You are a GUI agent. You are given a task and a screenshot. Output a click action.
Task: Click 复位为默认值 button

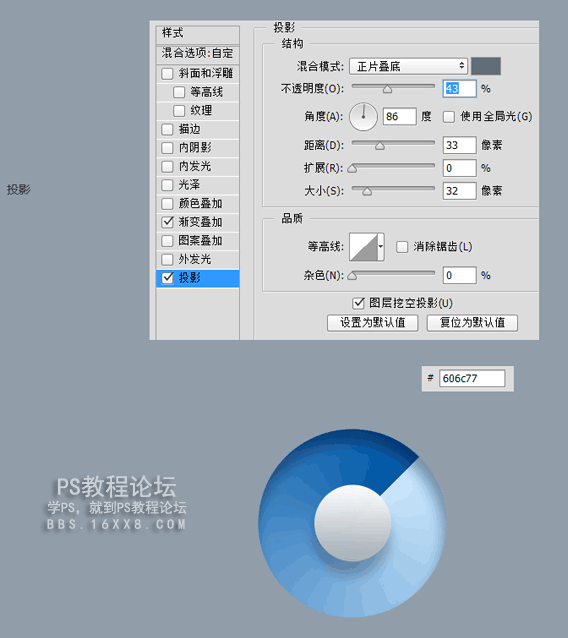(x=472, y=323)
